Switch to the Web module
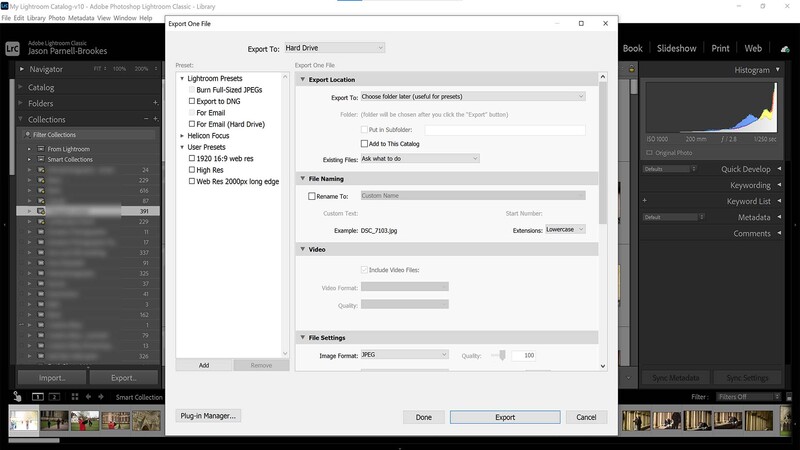 [753, 48]
